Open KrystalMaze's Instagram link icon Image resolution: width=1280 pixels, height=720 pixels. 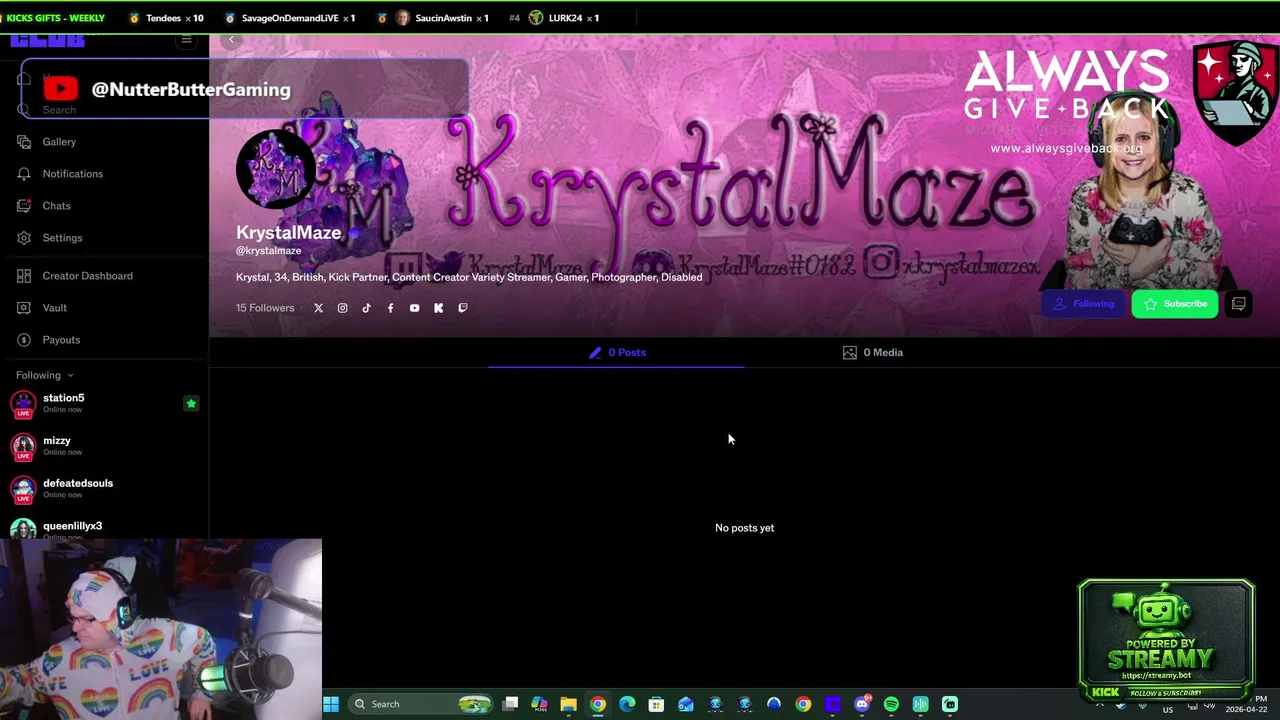pos(342,308)
